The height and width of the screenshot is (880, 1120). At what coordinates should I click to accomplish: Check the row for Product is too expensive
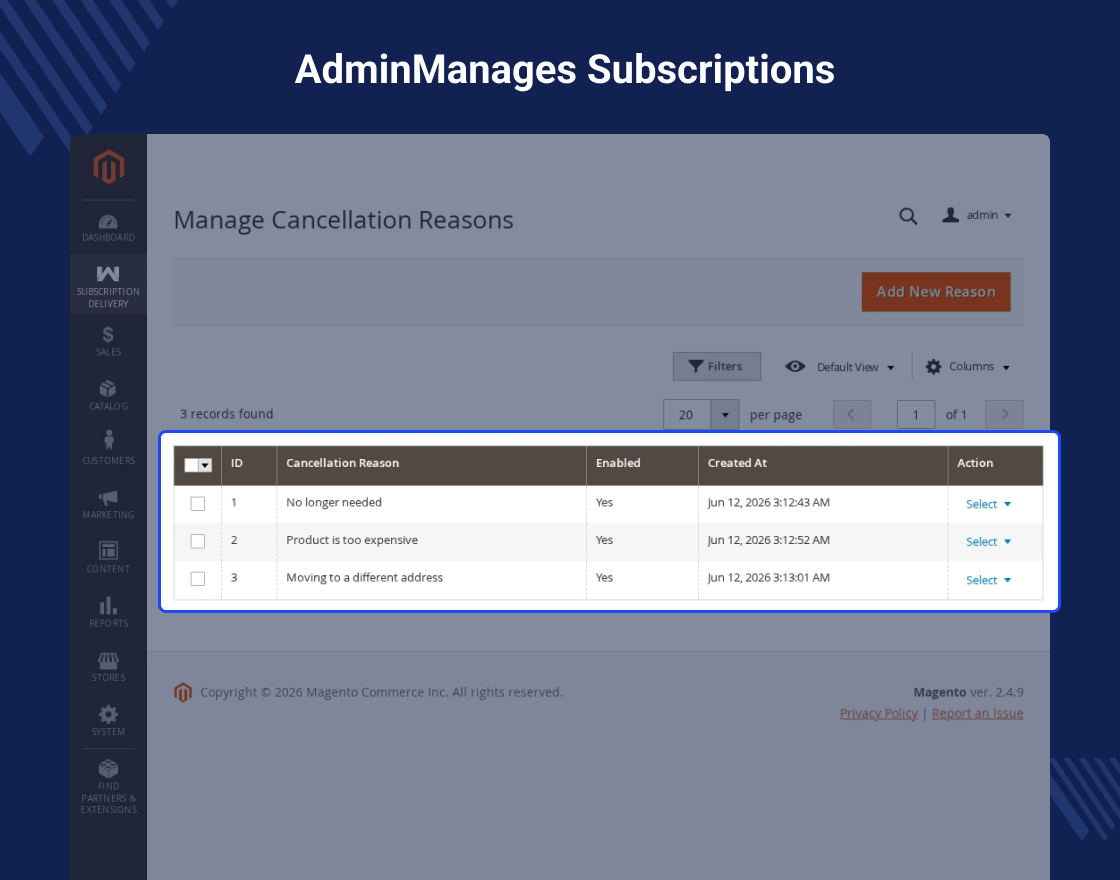pos(198,541)
